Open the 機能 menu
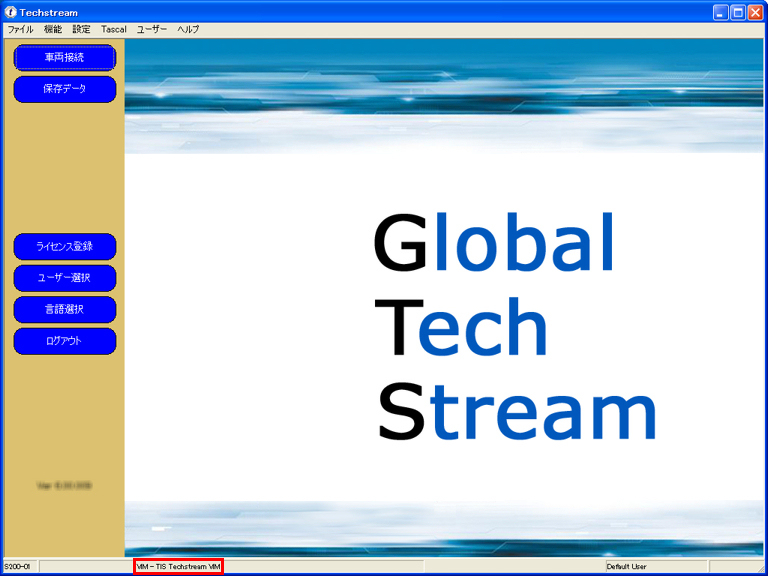Image resolution: width=768 pixels, height=576 pixels. pos(53,29)
